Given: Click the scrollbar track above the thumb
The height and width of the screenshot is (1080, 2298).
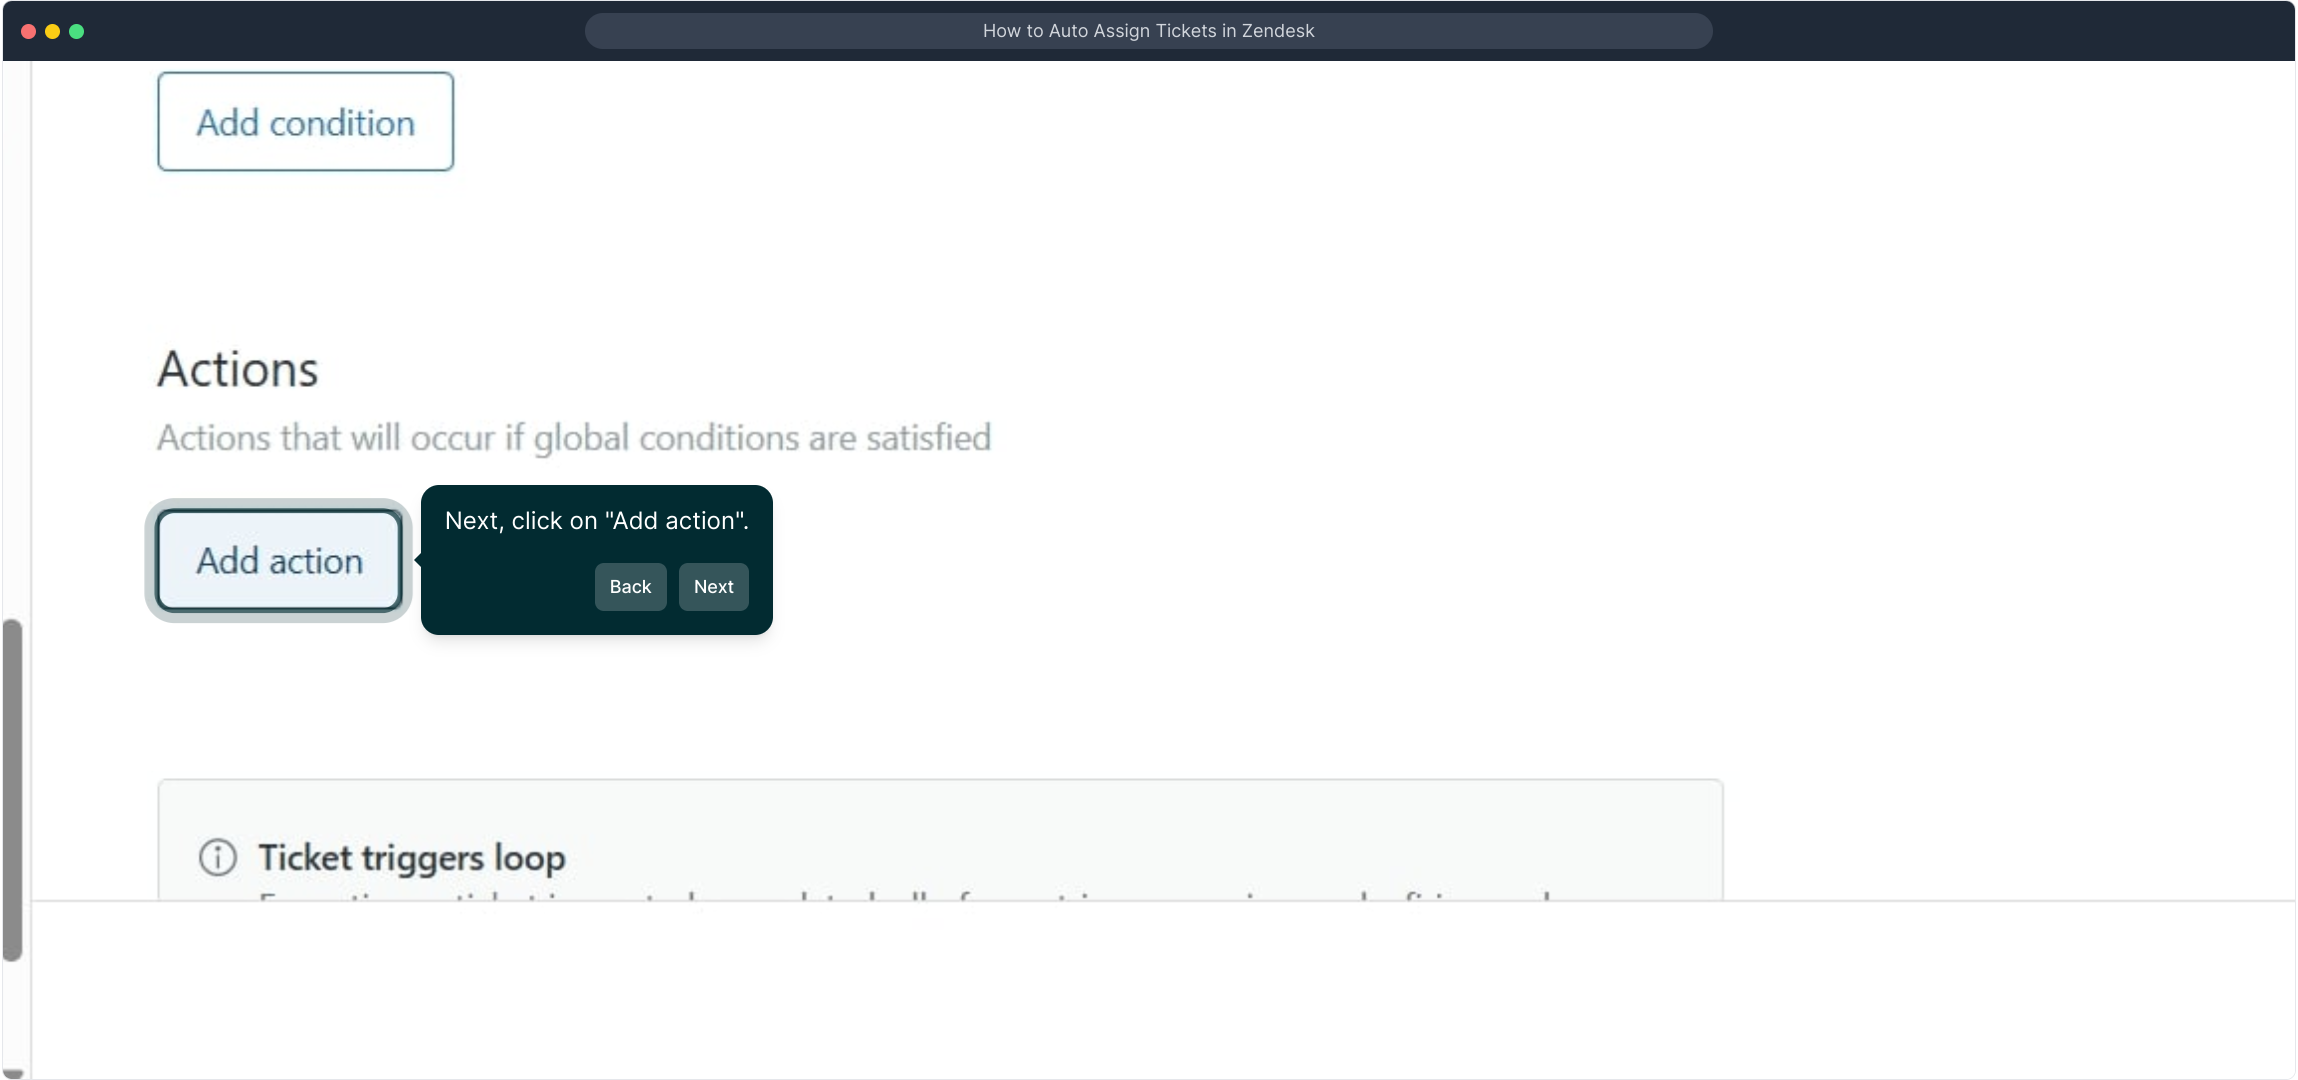Looking at the screenshot, I should pos(13,340).
